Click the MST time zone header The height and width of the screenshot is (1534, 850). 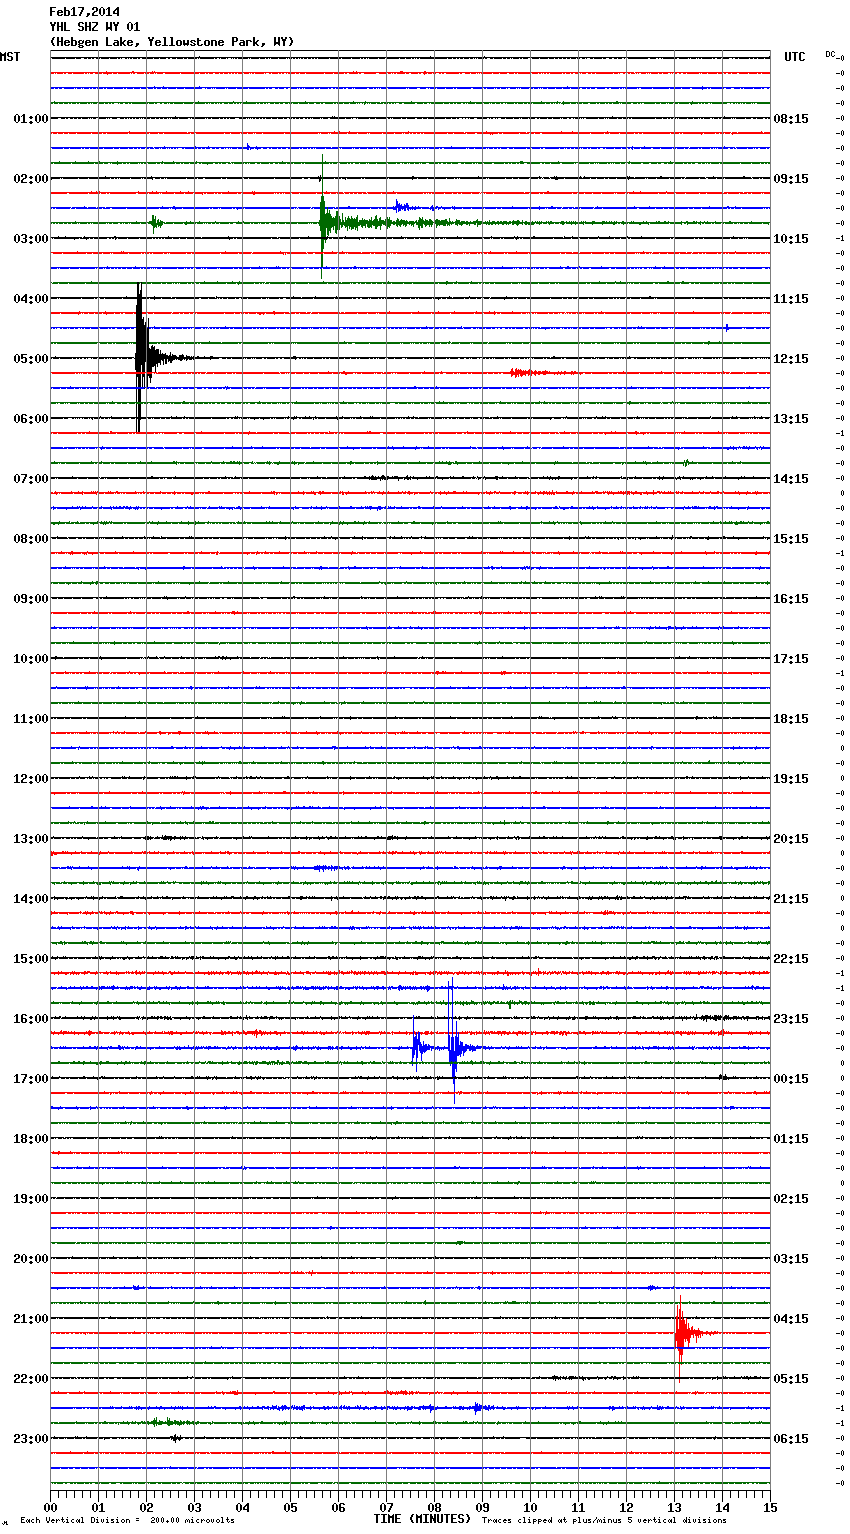10,57
